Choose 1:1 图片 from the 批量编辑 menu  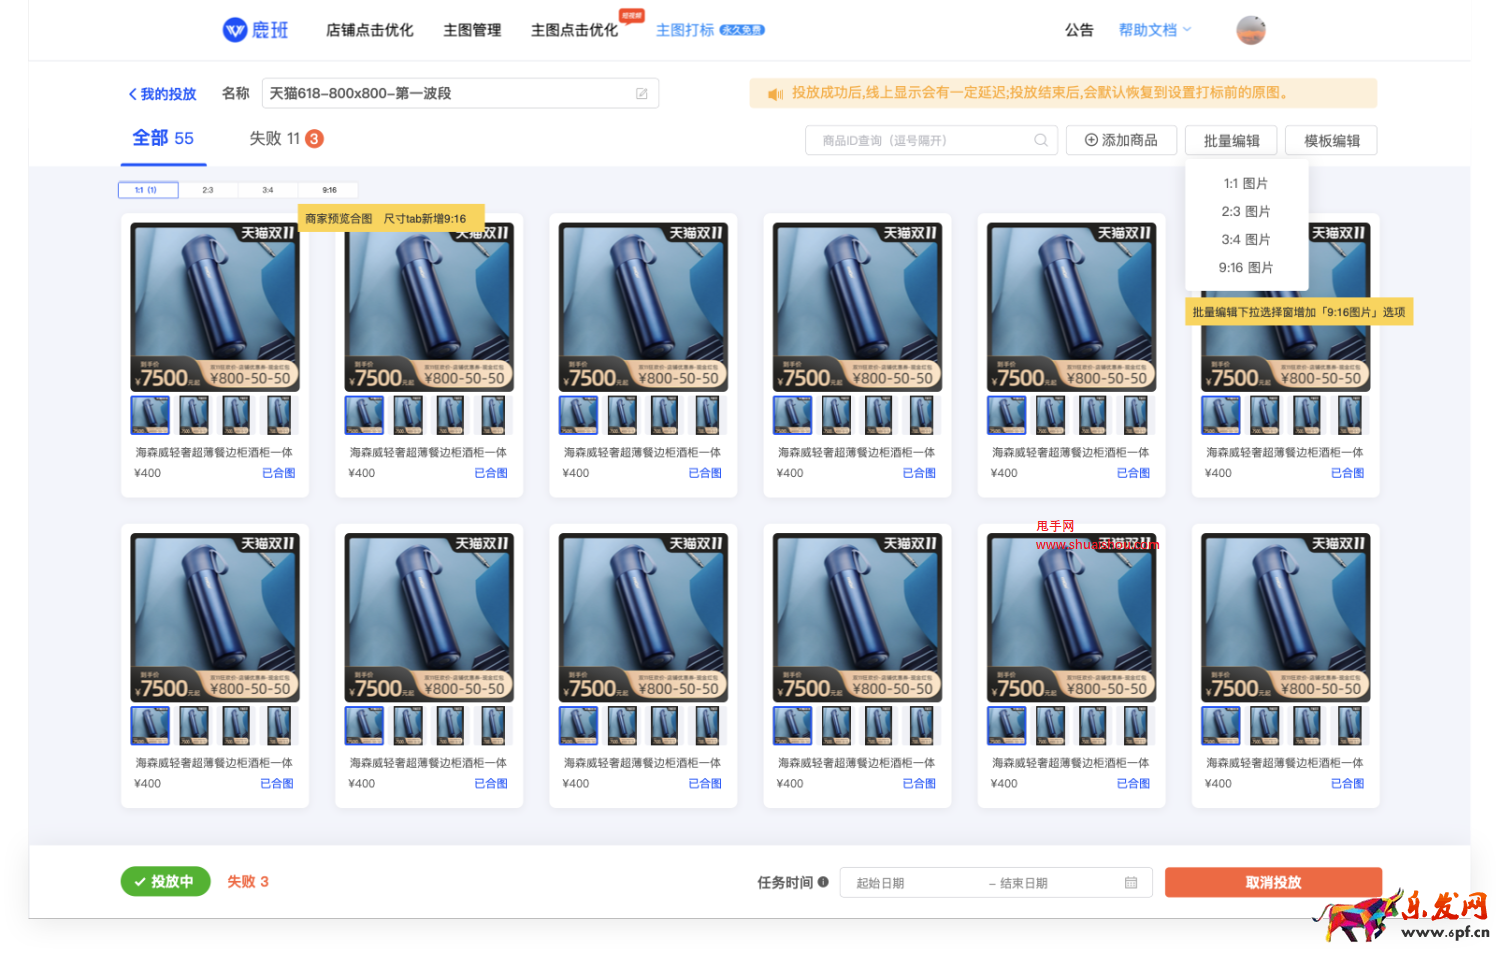[x=1246, y=184]
